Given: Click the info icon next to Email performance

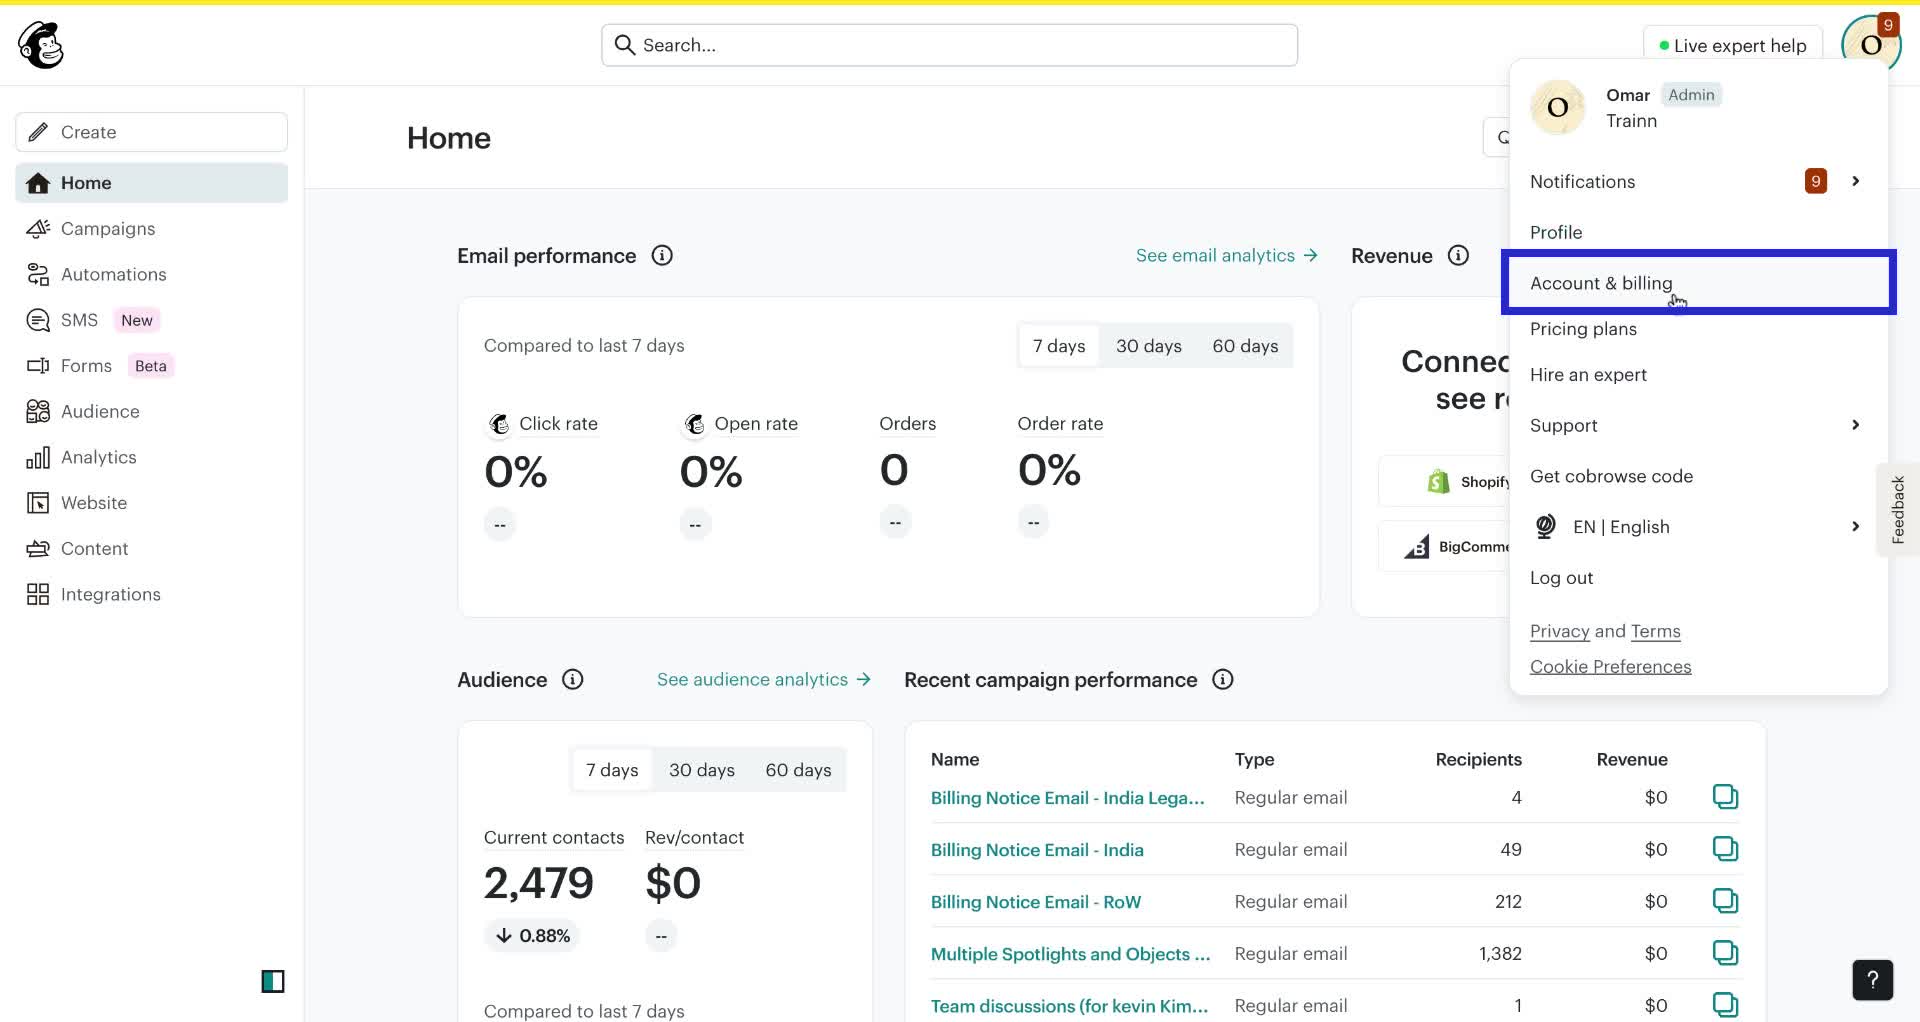Looking at the screenshot, I should click(x=662, y=256).
